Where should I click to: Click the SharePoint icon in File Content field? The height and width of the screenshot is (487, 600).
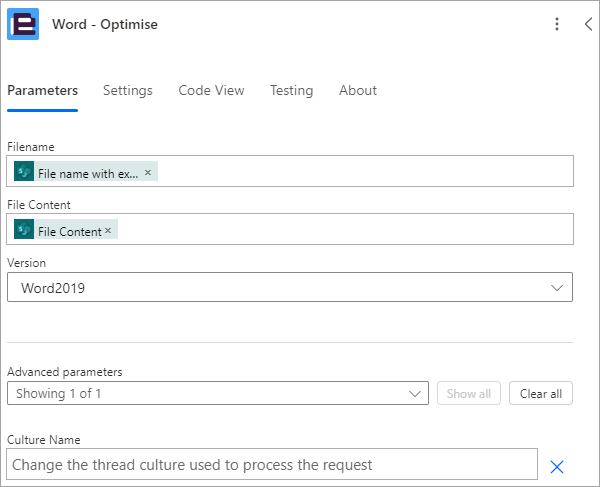pyautogui.click(x=24, y=229)
